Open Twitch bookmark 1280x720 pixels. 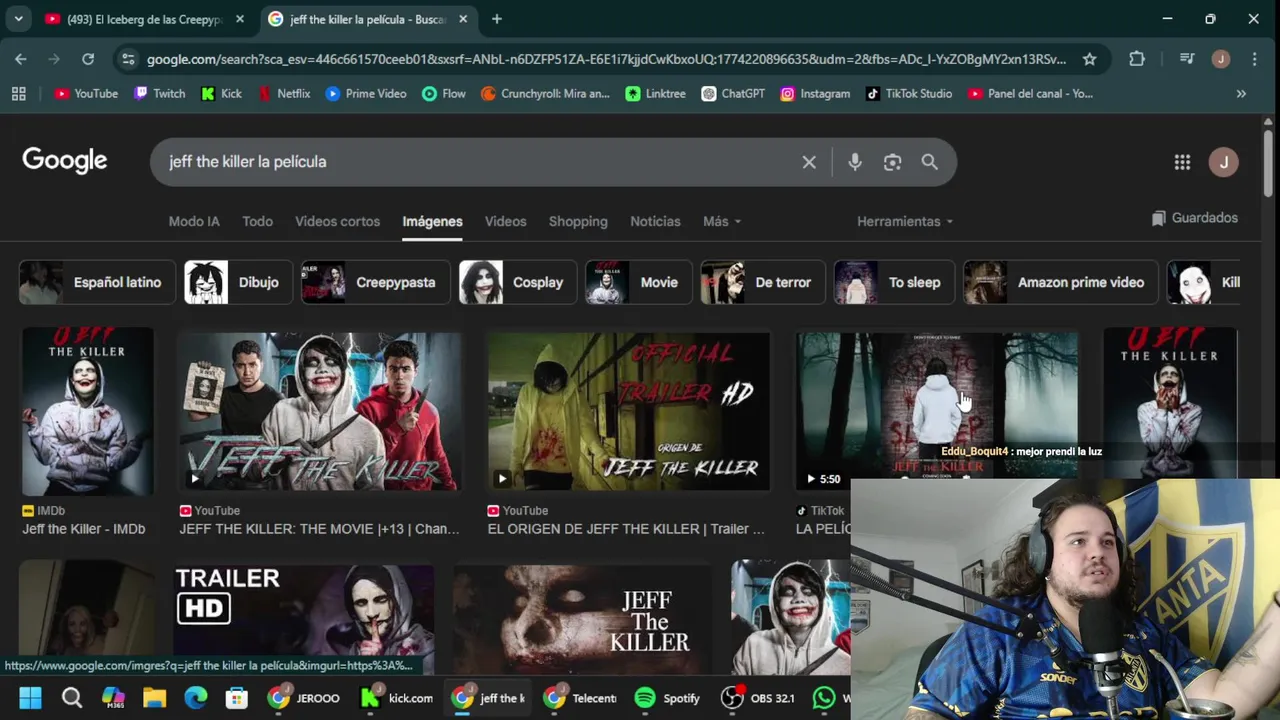coord(160,93)
